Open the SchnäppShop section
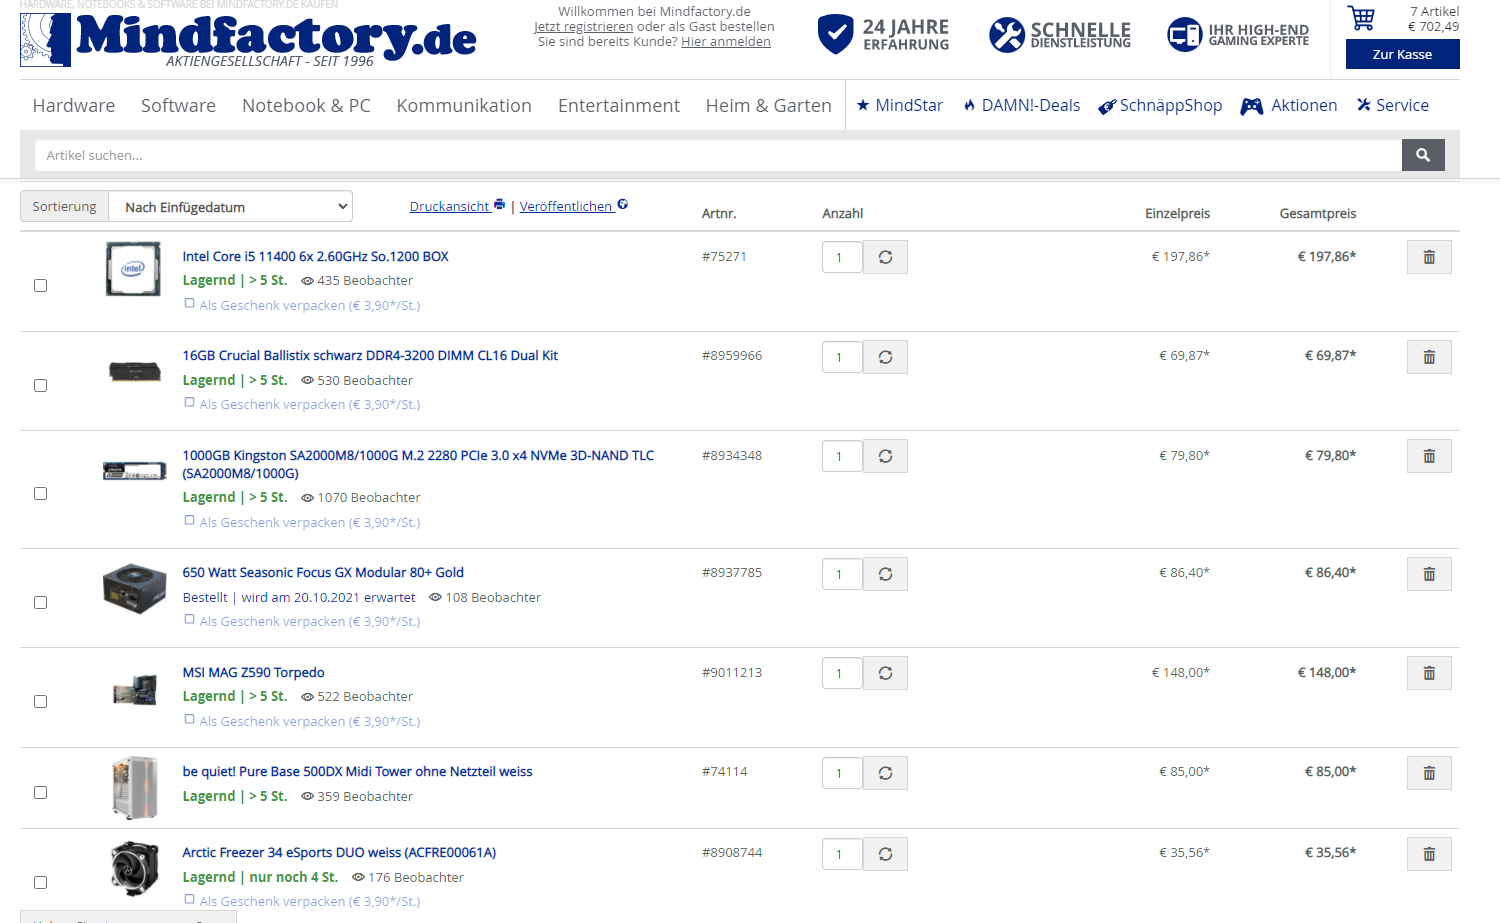 tap(1160, 105)
